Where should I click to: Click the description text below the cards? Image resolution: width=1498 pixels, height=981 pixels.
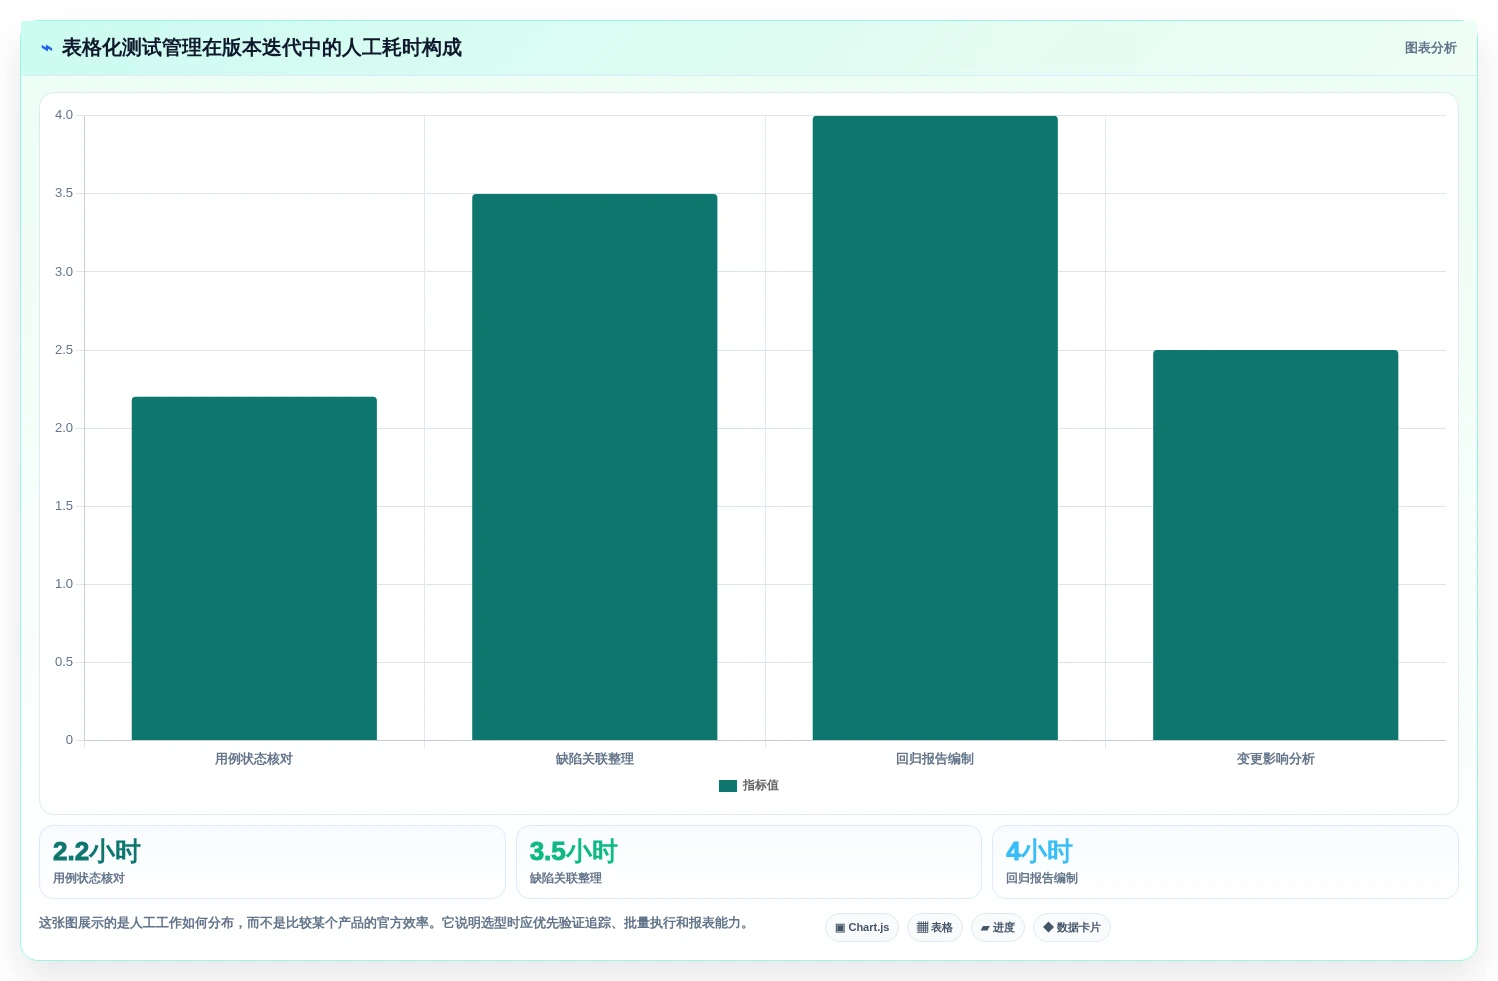point(394,923)
